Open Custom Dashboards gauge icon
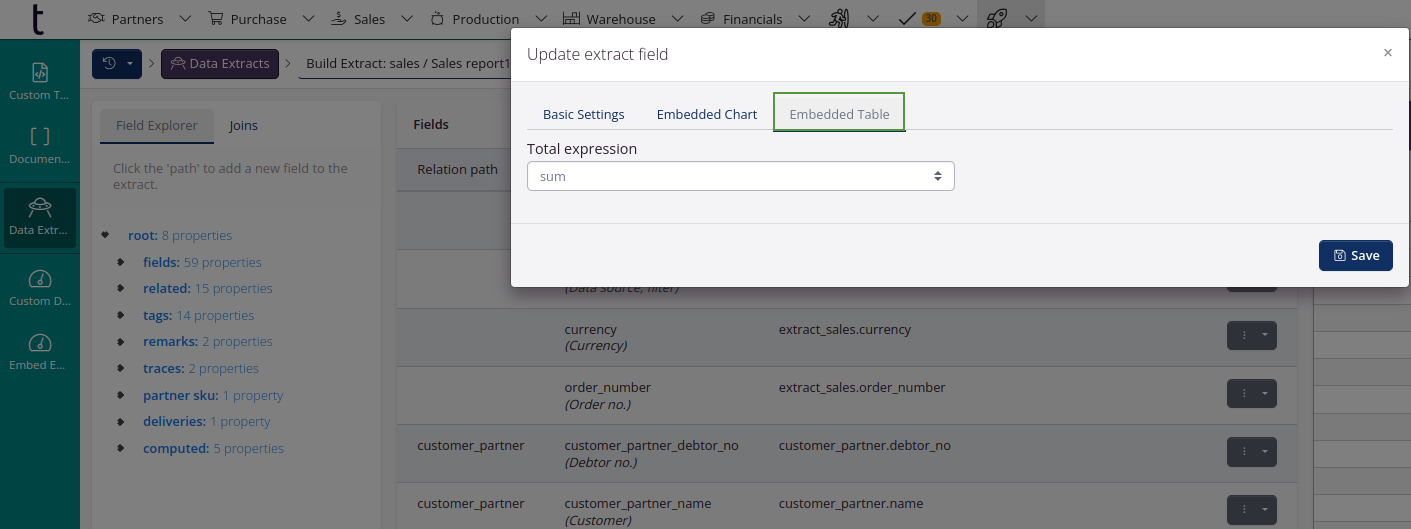 tap(39, 279)
